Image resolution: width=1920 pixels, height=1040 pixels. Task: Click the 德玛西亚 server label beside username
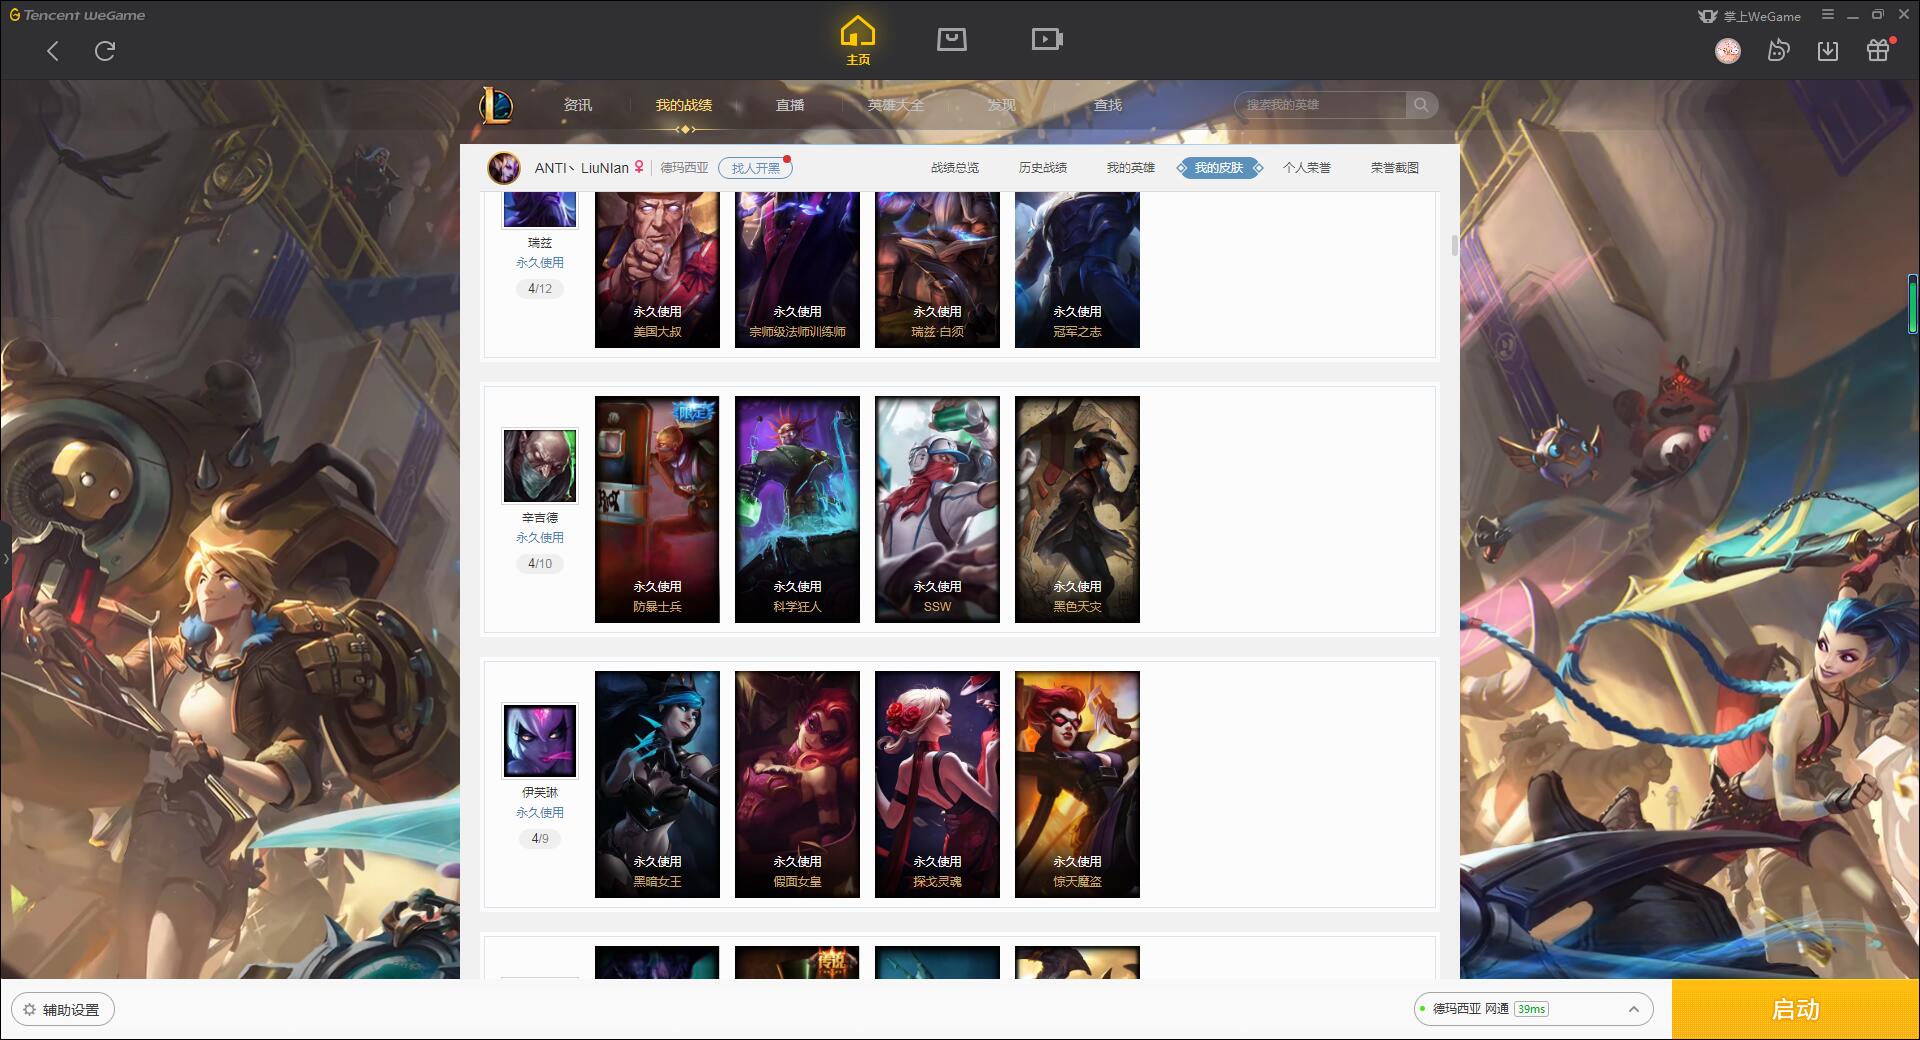coord(684,168)
